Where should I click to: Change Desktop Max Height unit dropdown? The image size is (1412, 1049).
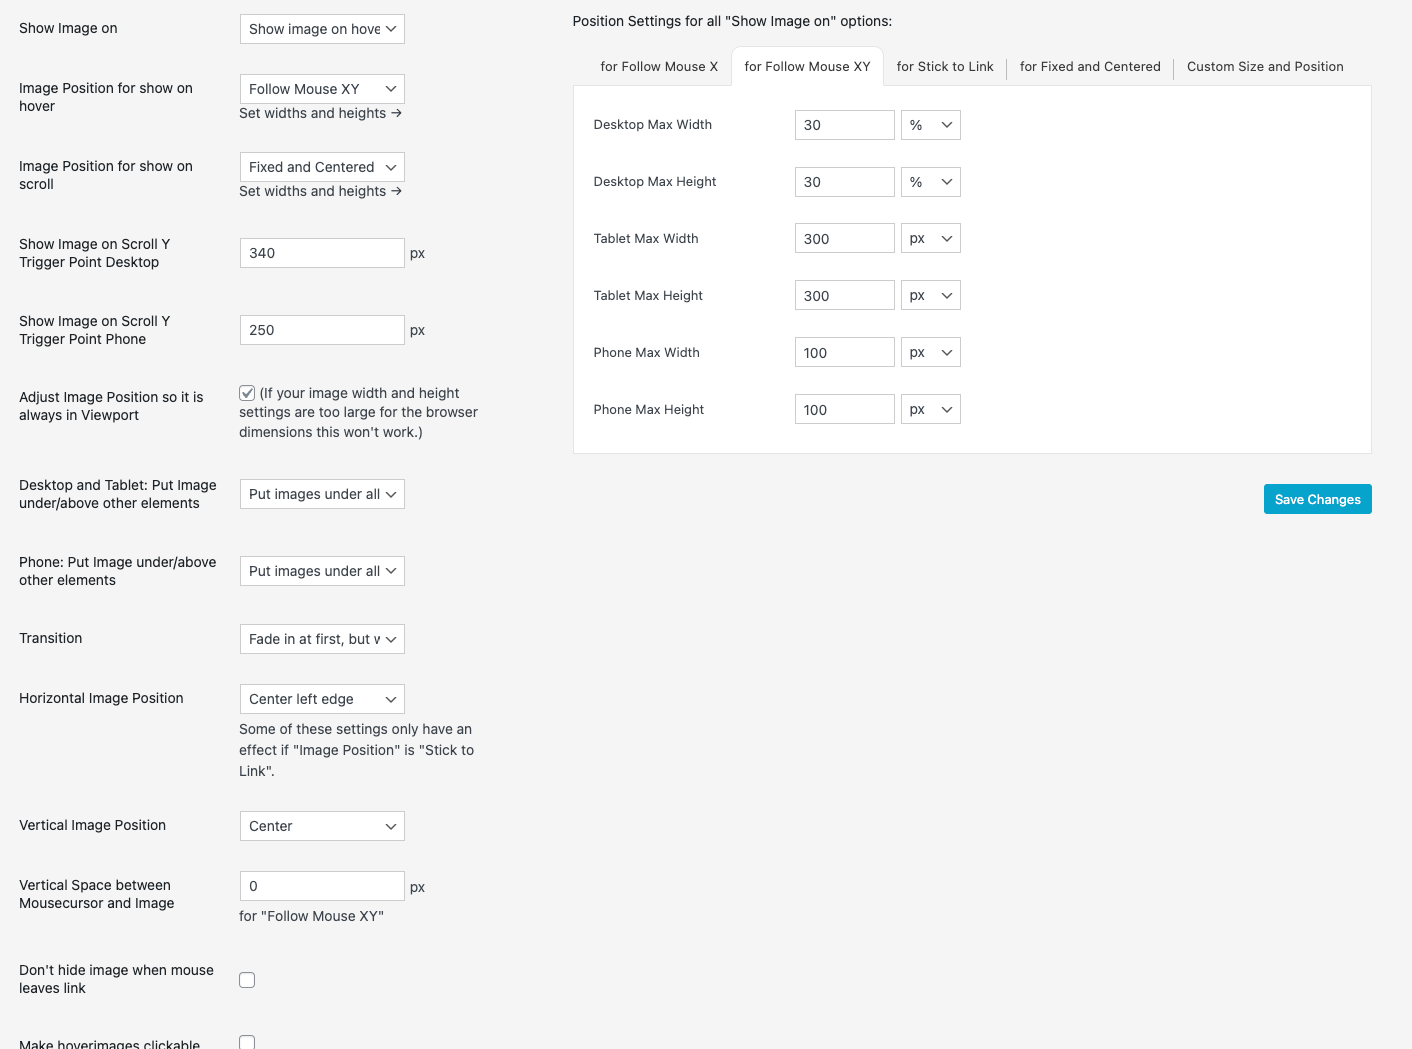tap(930, 182)
